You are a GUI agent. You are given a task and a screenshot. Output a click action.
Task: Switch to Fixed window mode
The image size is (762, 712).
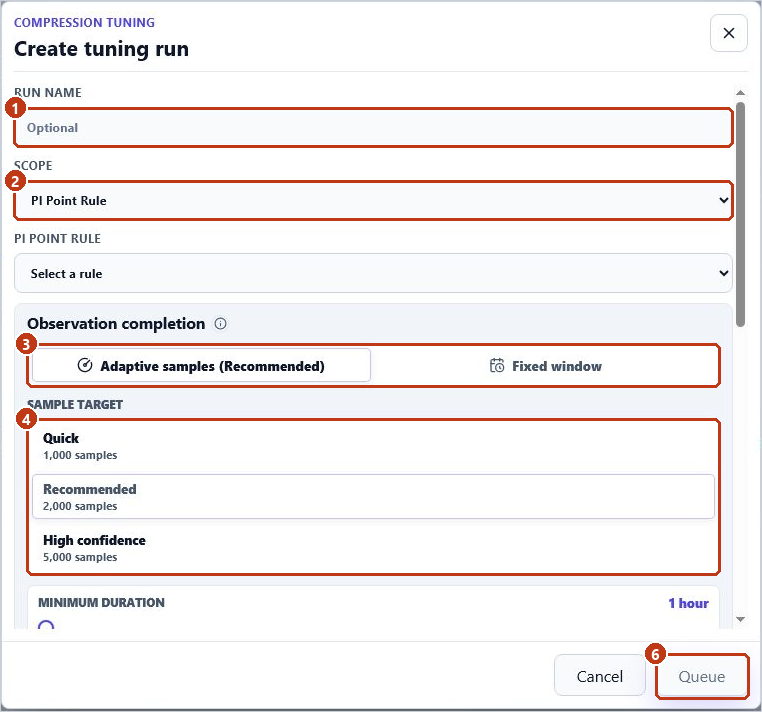[545, 365]
